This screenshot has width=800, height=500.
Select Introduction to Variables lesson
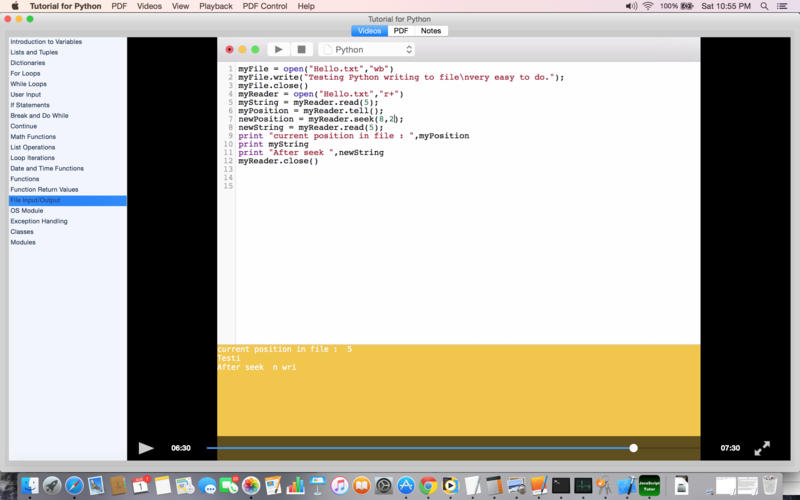67,42
